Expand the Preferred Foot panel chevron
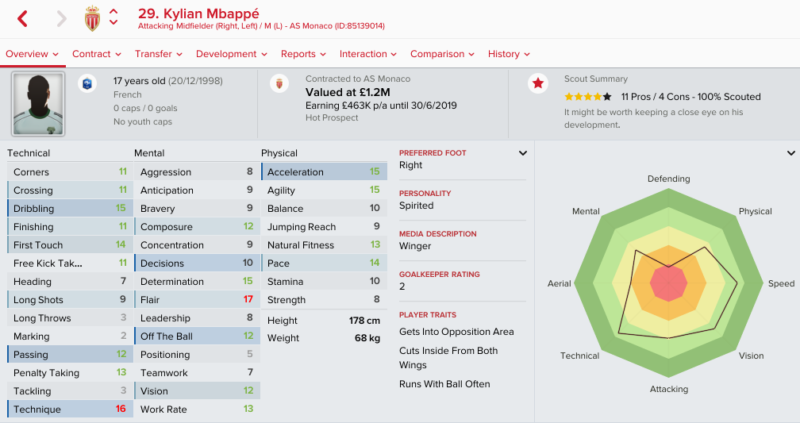This screenshot has height=423, width=800. click(x=522, y=153)
